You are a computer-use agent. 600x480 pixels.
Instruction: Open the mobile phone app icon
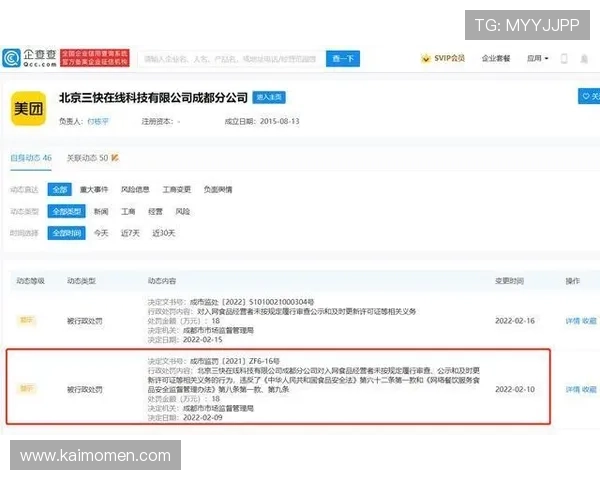coord(564,59)
